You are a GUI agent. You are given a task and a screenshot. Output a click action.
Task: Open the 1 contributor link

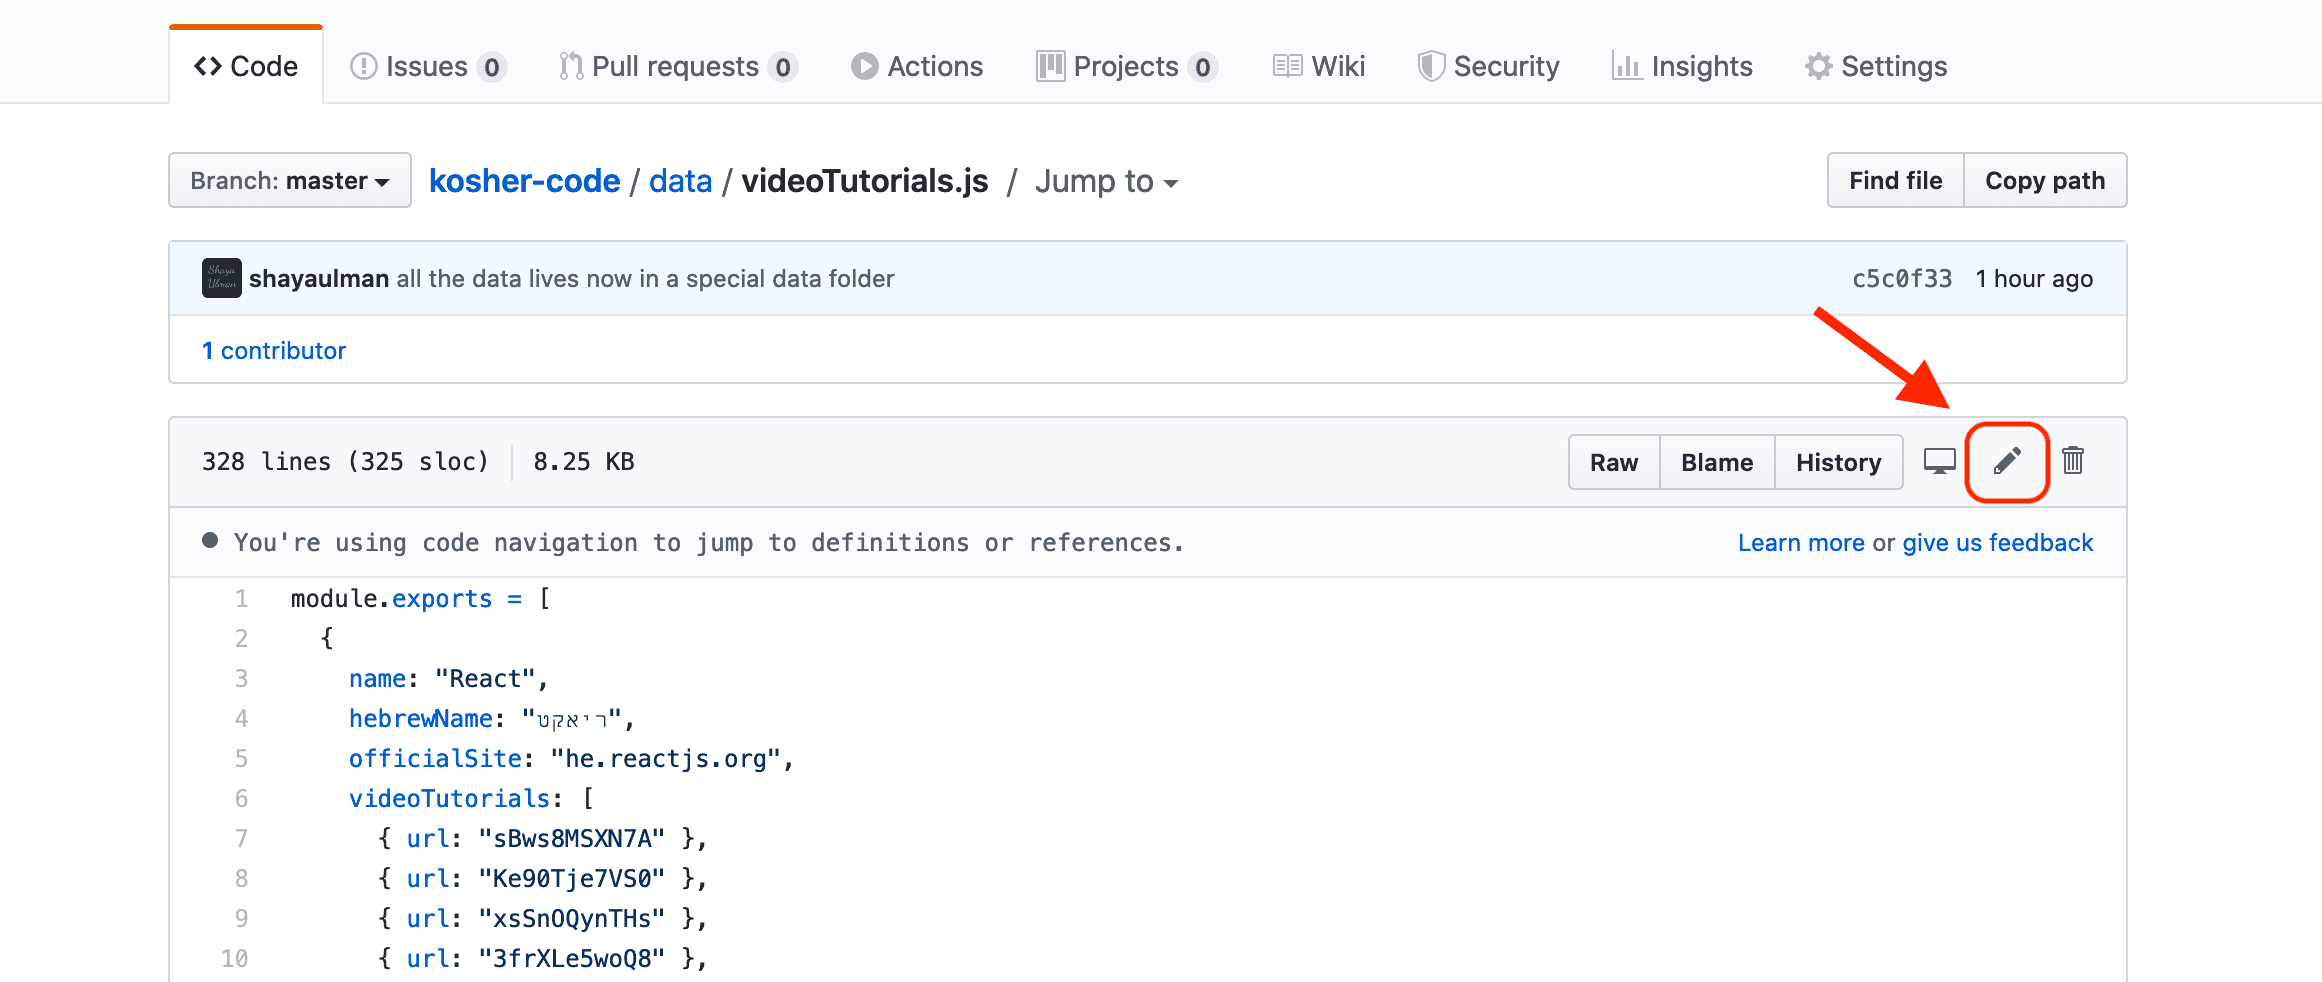point(274,351)
